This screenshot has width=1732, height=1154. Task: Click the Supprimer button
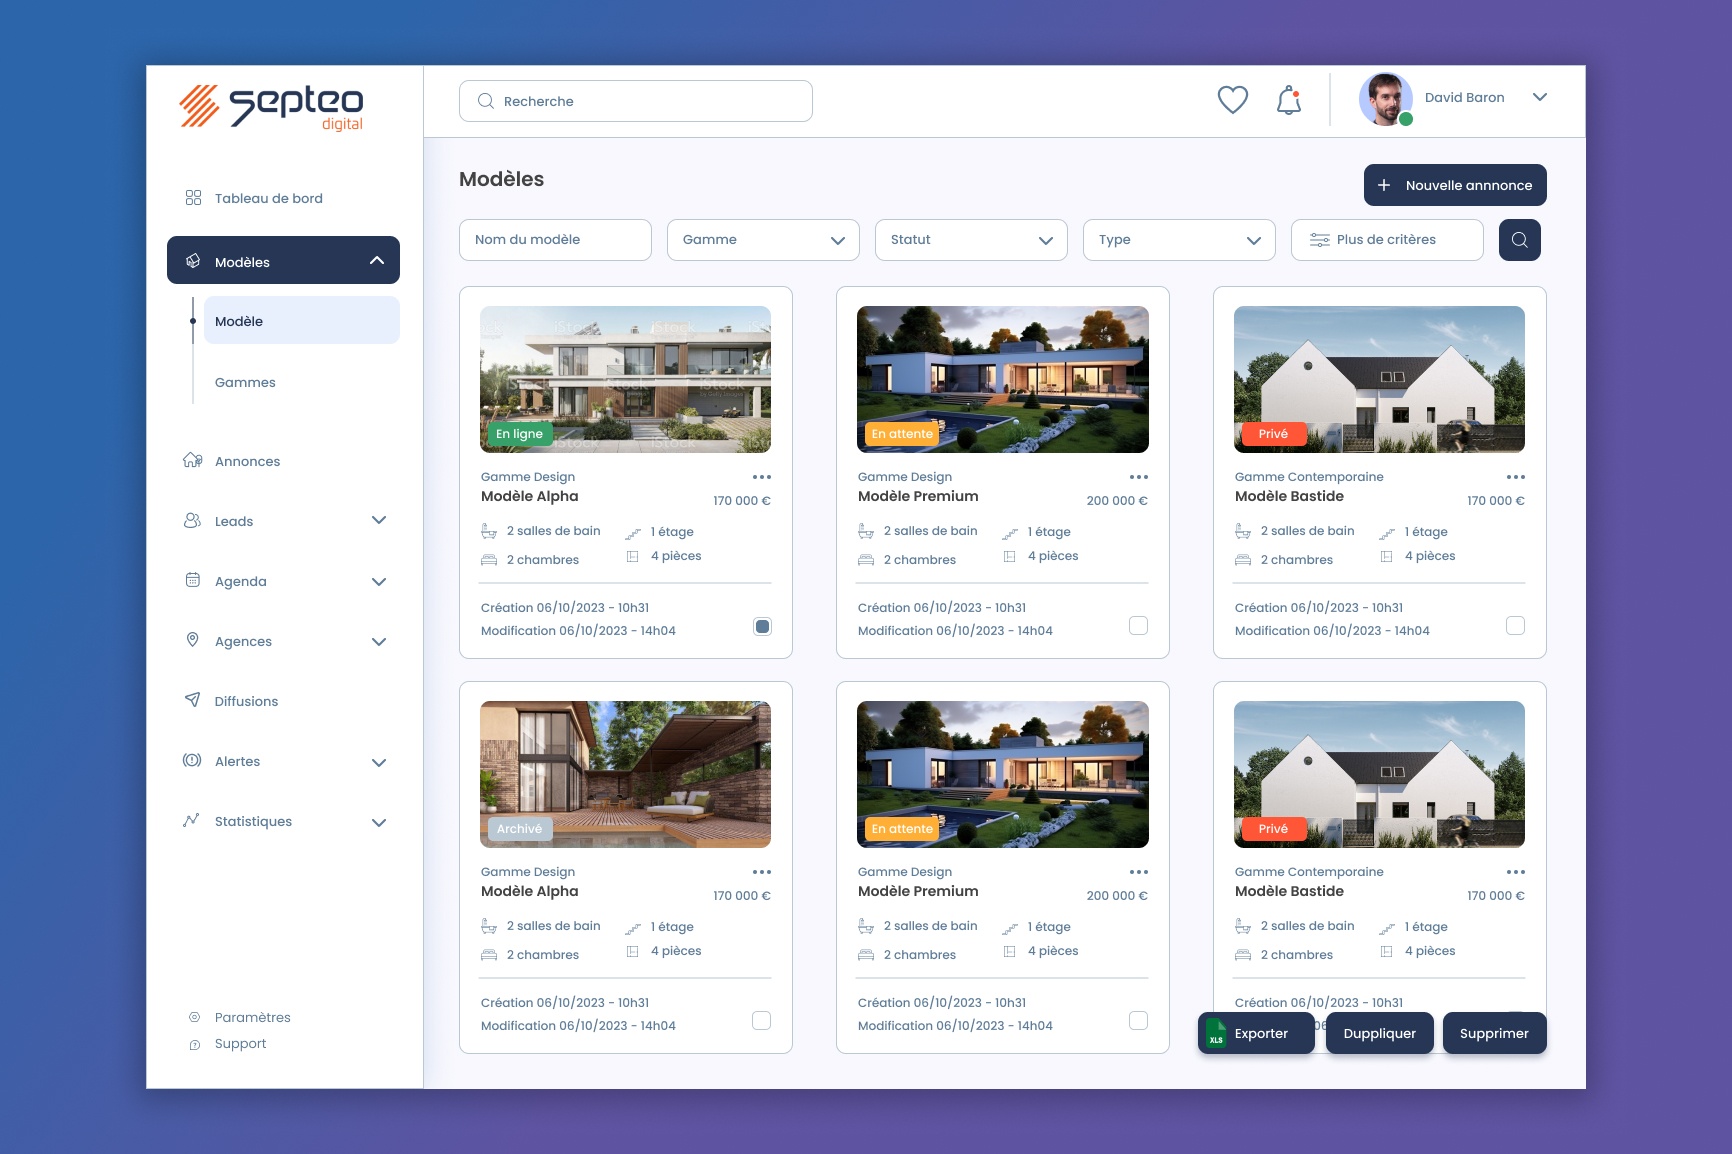[x=1494, y=1033]
